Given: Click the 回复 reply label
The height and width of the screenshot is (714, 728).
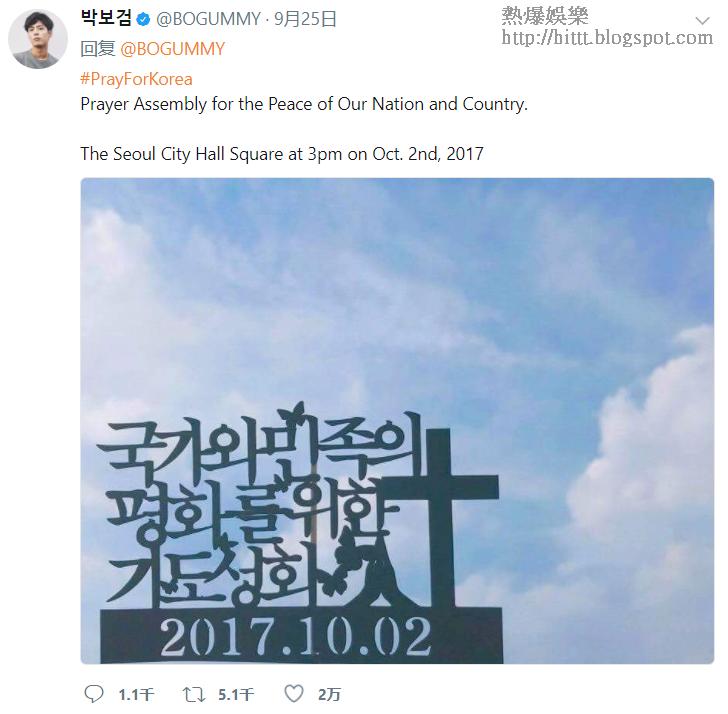Looking at the screenshot, I should [x=98, y=49].
